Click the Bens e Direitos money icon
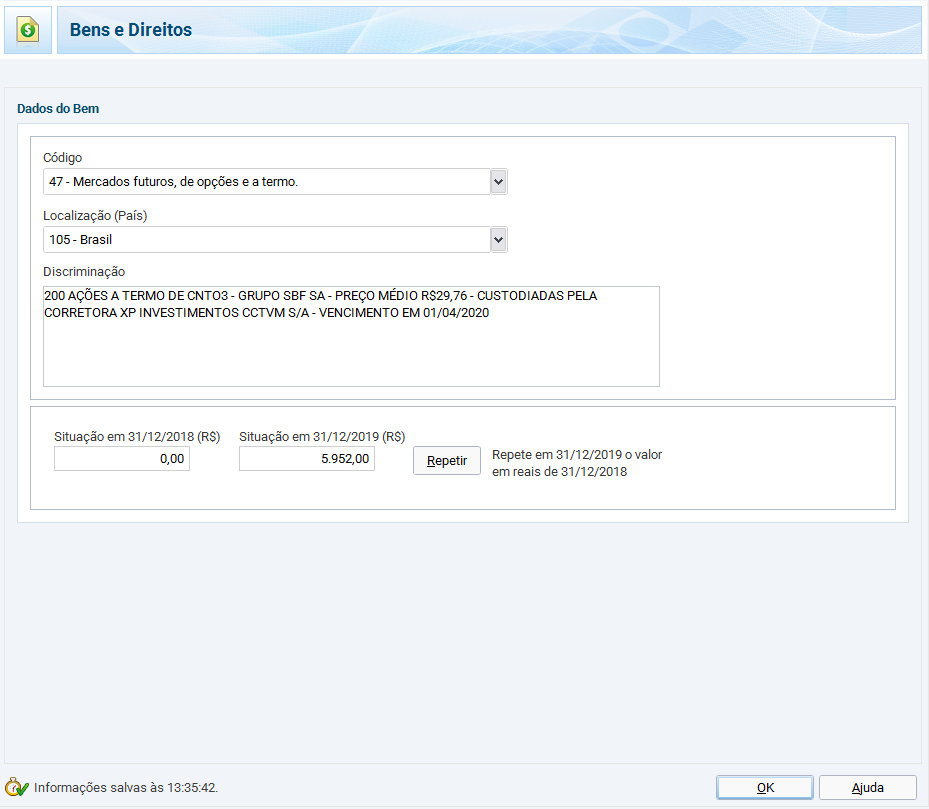 [x=27, y=30]
